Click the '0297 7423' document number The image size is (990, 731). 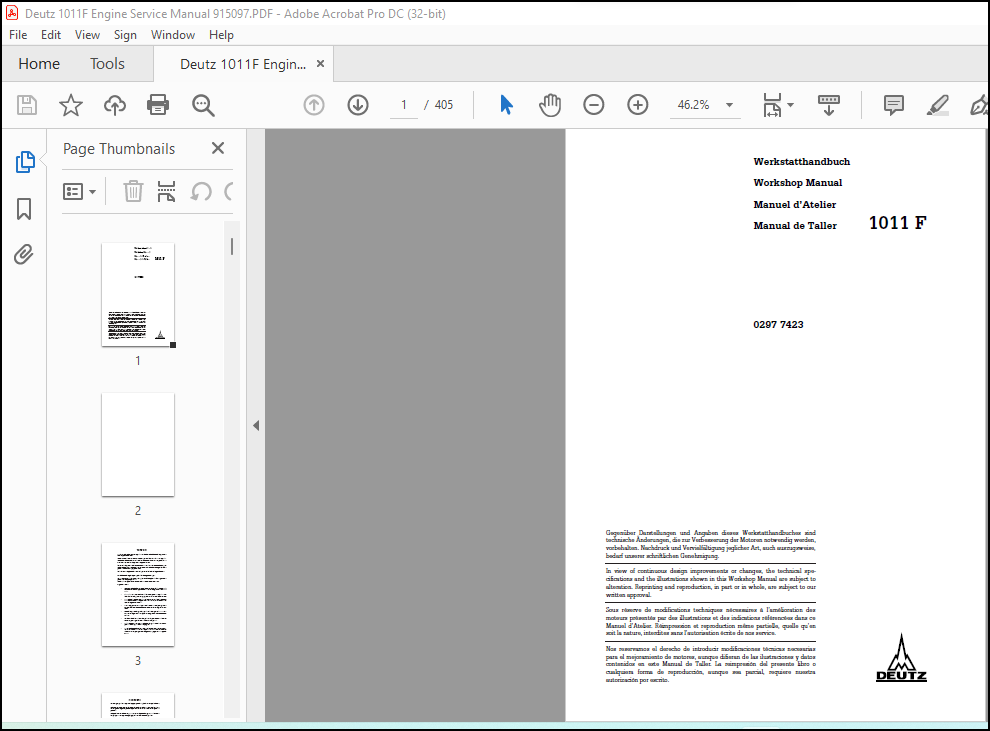click(778, 324)
